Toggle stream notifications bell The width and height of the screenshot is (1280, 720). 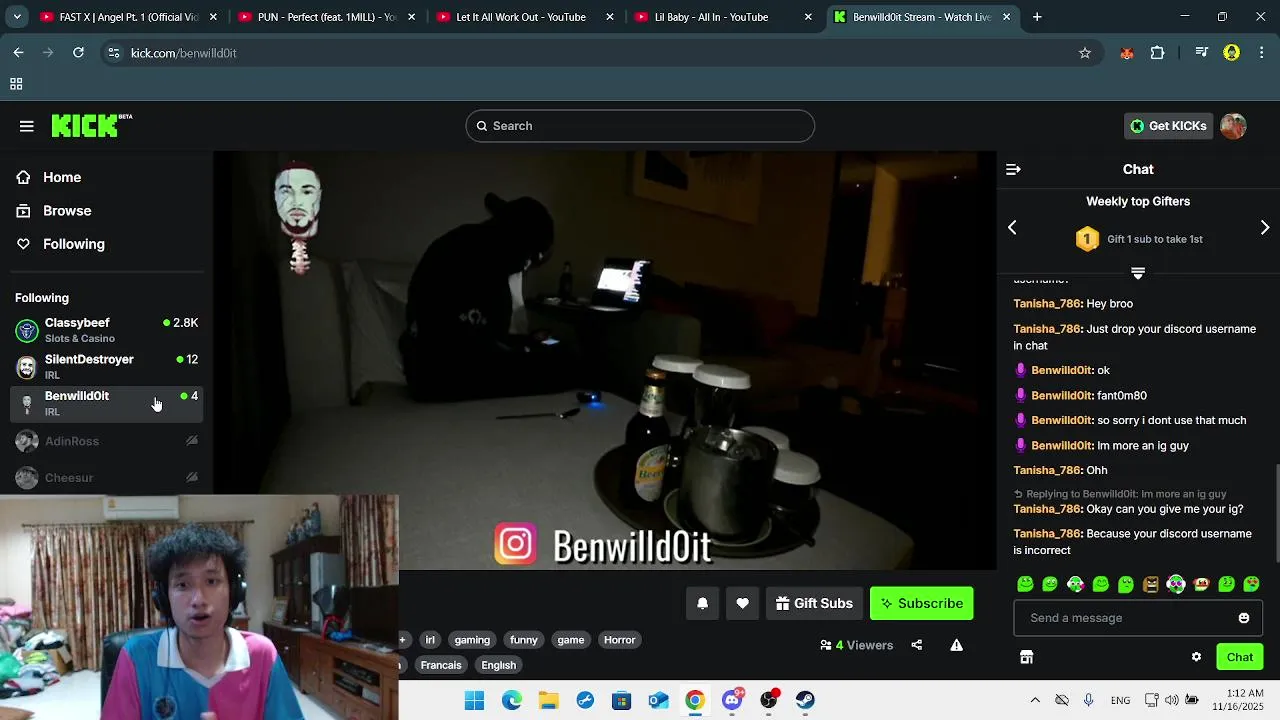coord(702,603)
